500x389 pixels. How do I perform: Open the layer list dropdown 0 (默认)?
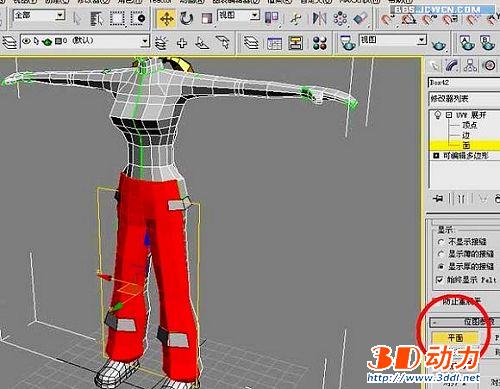[85, 42]
